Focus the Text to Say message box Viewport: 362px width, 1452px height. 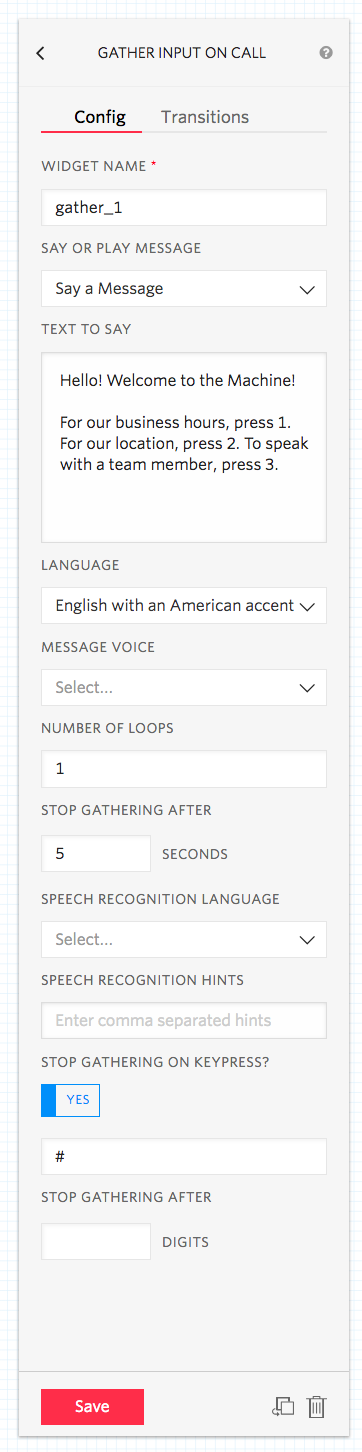[x=184, y=447]
